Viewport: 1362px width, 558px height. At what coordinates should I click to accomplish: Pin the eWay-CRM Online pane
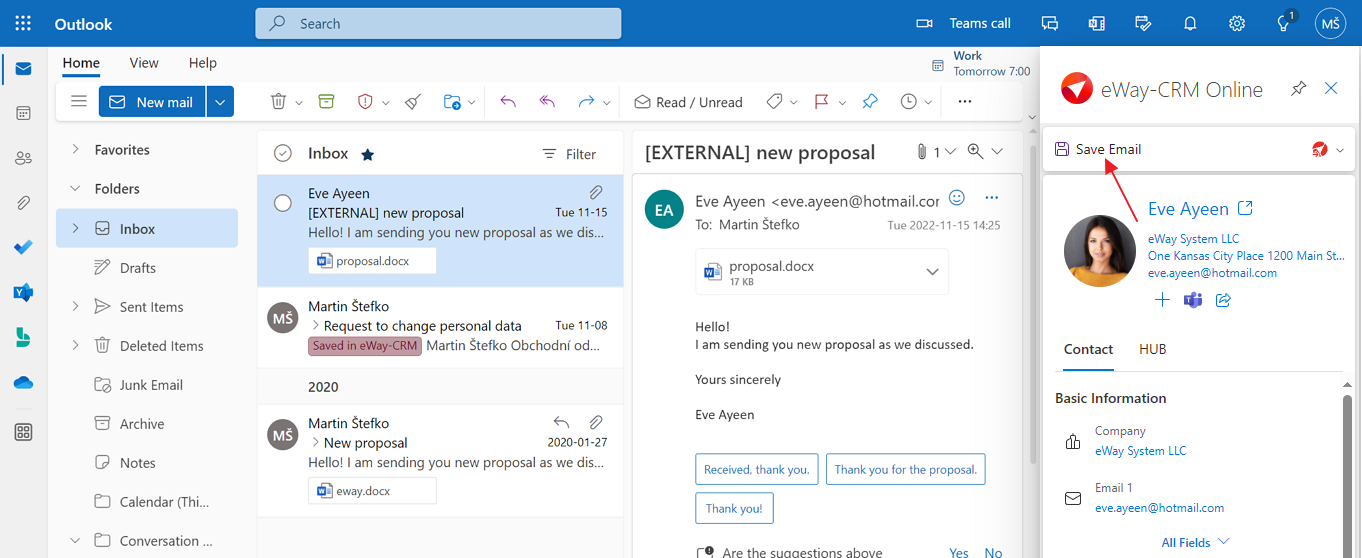coord(1298,88)
